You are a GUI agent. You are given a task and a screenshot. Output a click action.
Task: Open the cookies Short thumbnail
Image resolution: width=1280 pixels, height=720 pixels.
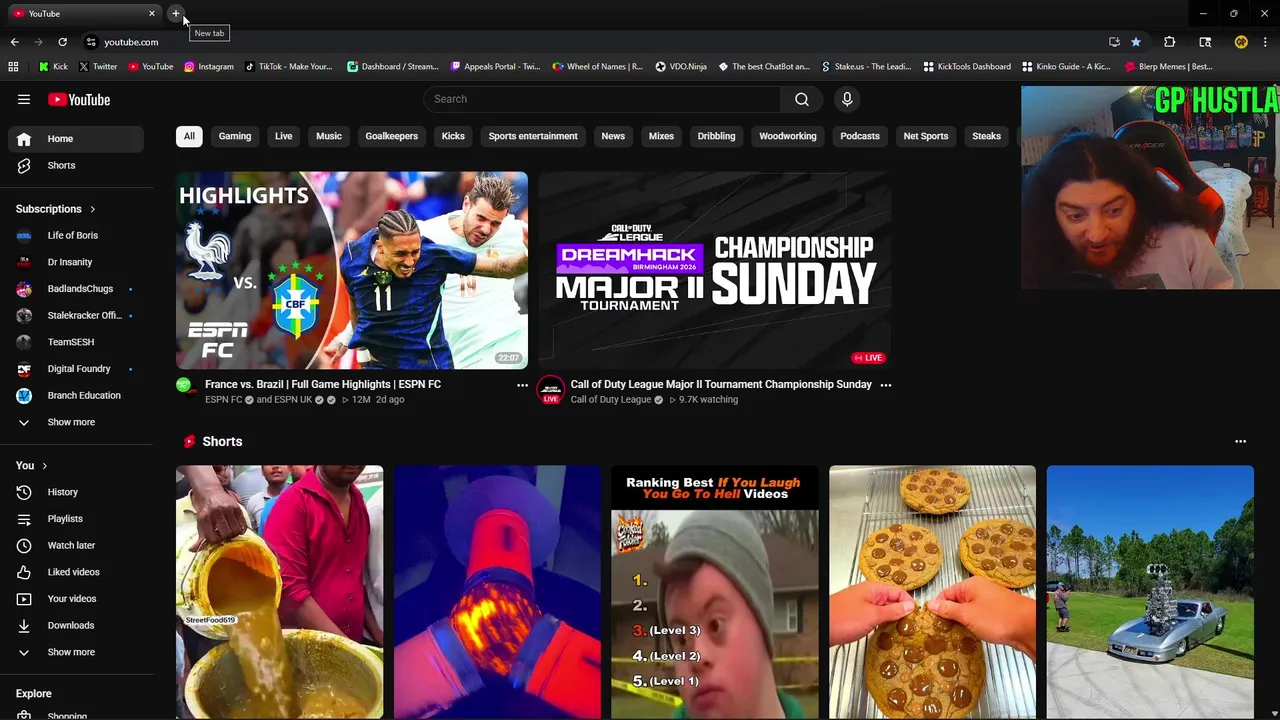click(x=932, y=592)
